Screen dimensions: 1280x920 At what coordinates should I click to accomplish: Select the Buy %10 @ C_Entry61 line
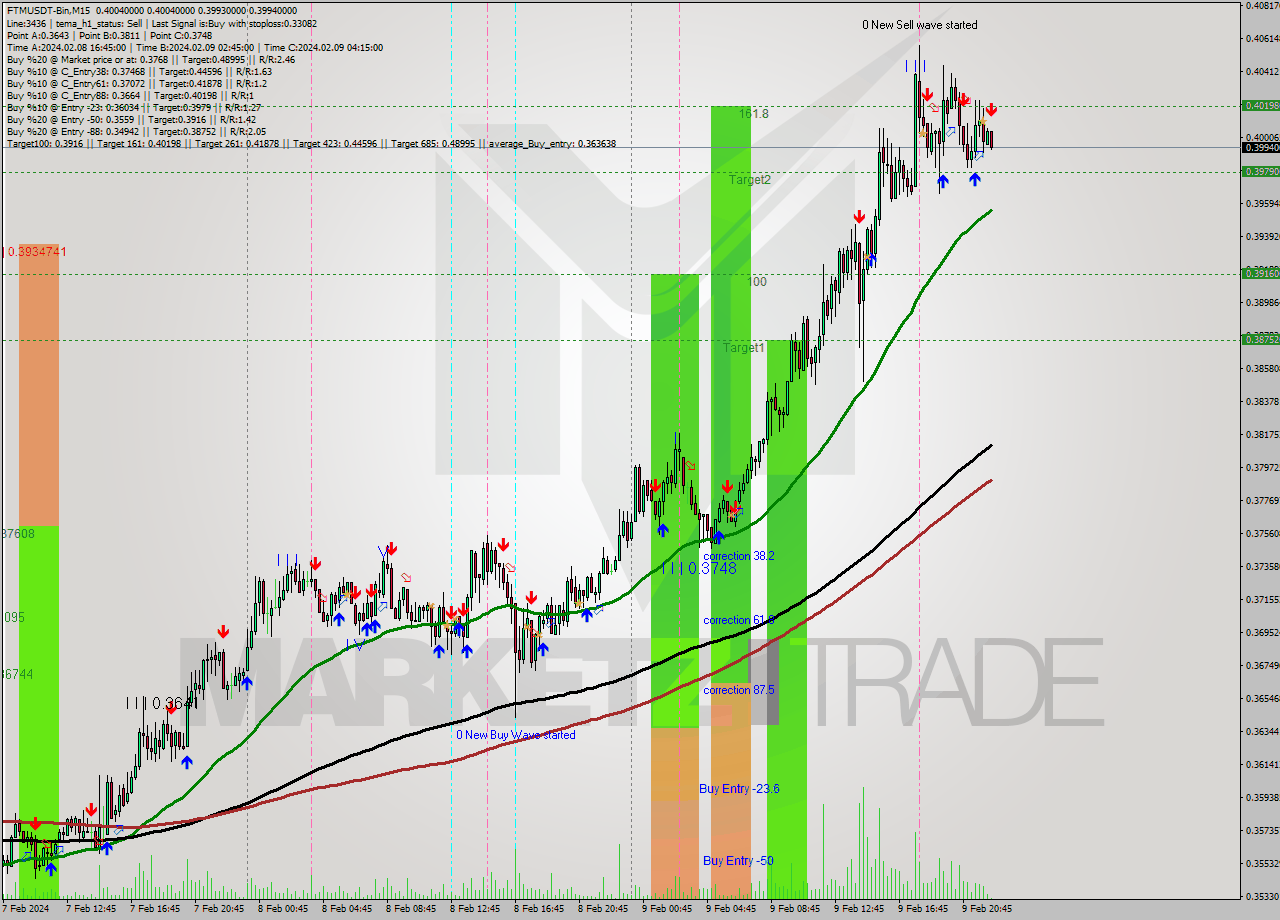click(139, 83)
